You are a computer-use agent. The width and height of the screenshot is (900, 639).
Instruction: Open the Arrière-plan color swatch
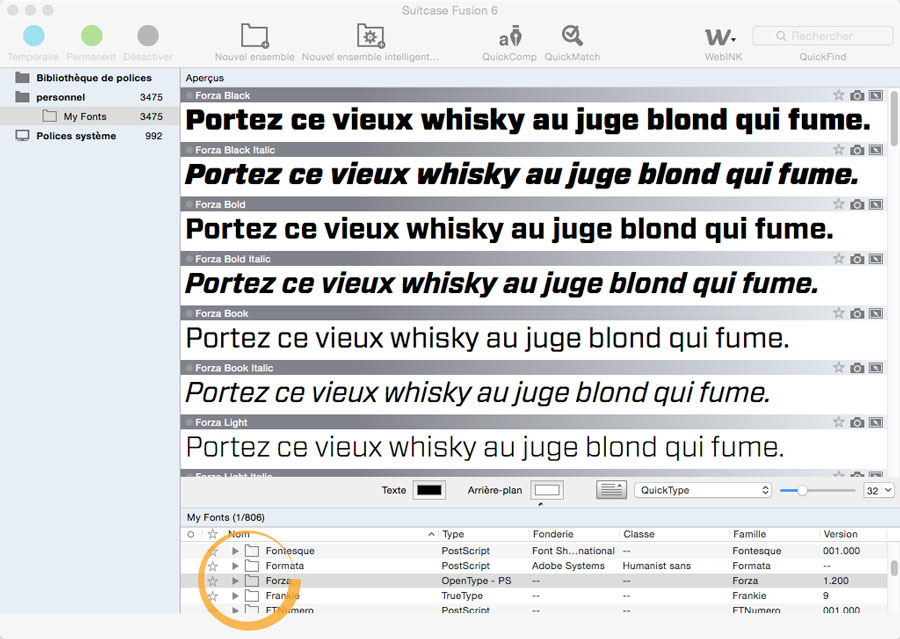pos(547,490)
